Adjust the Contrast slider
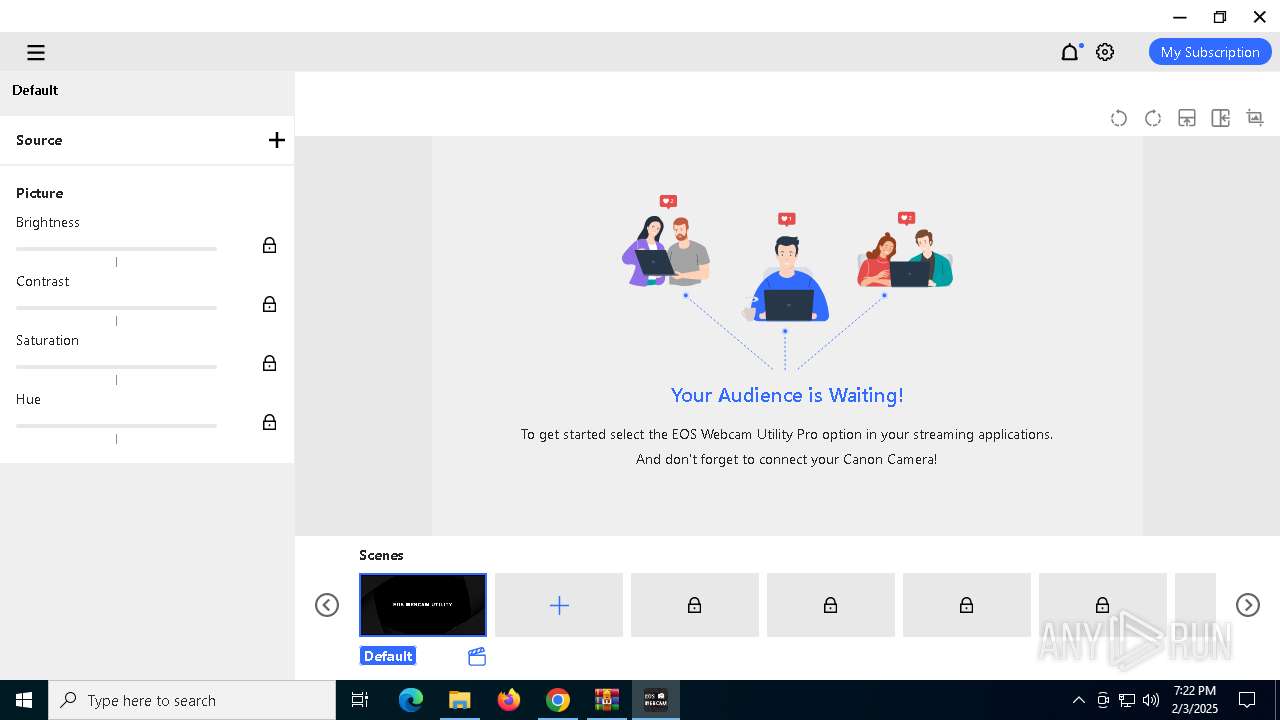 coord(116,308)
